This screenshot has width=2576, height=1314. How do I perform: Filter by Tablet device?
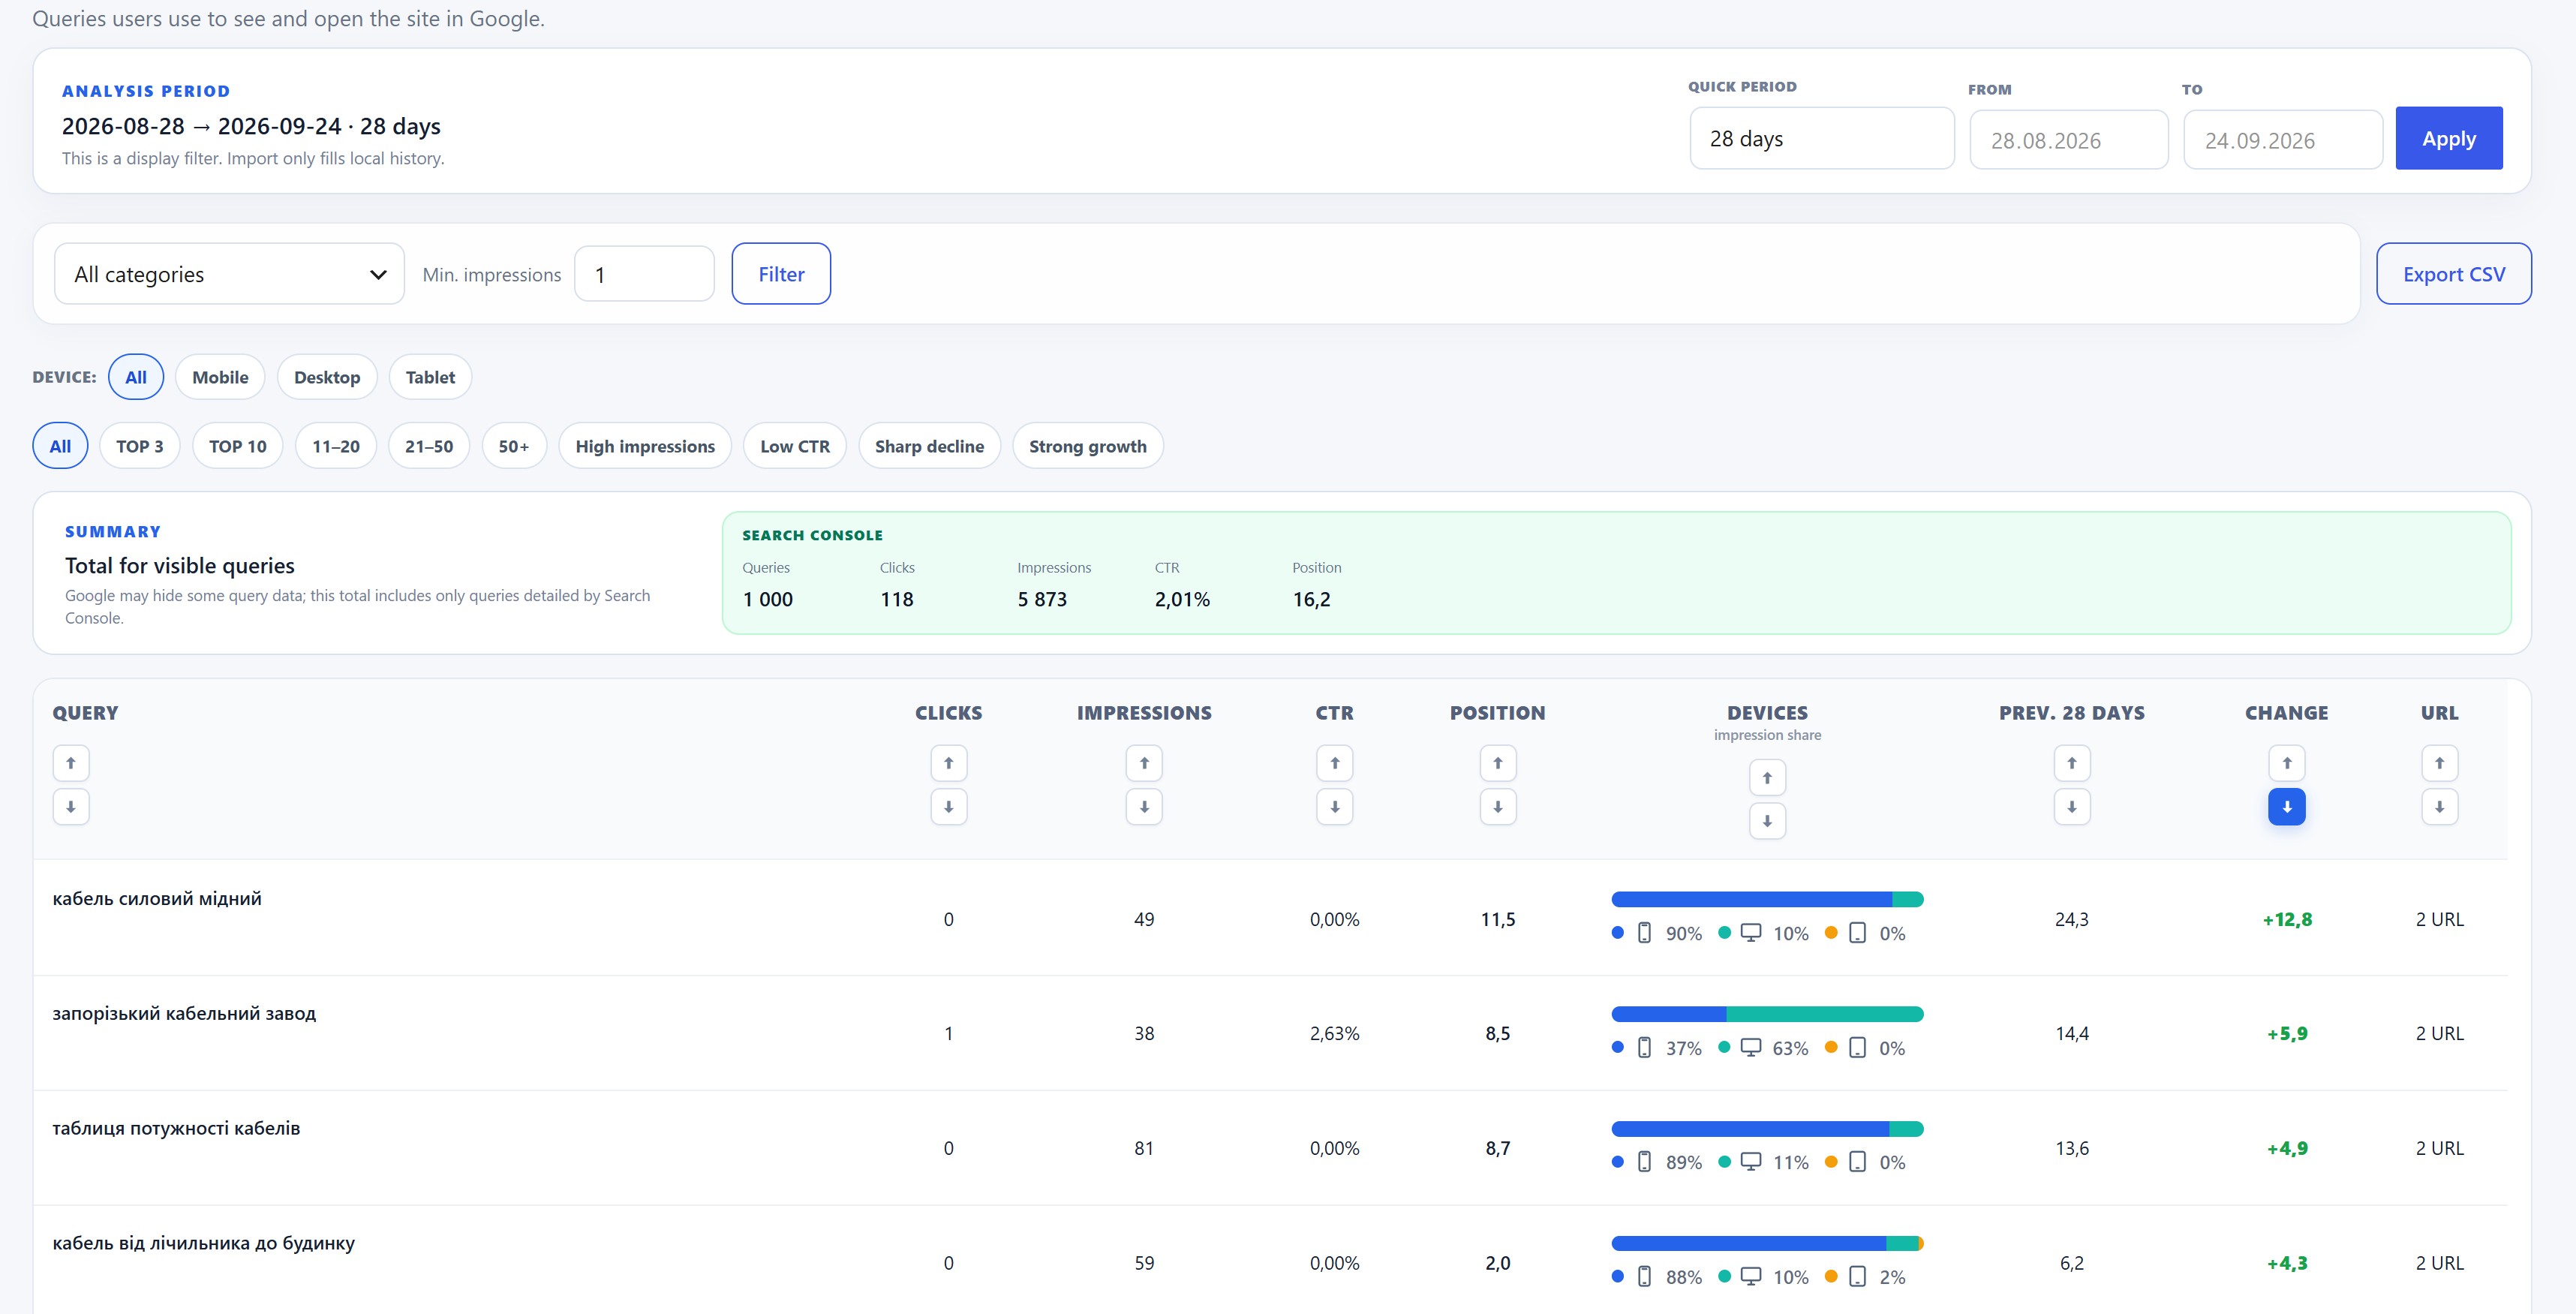tap(430, 377)
